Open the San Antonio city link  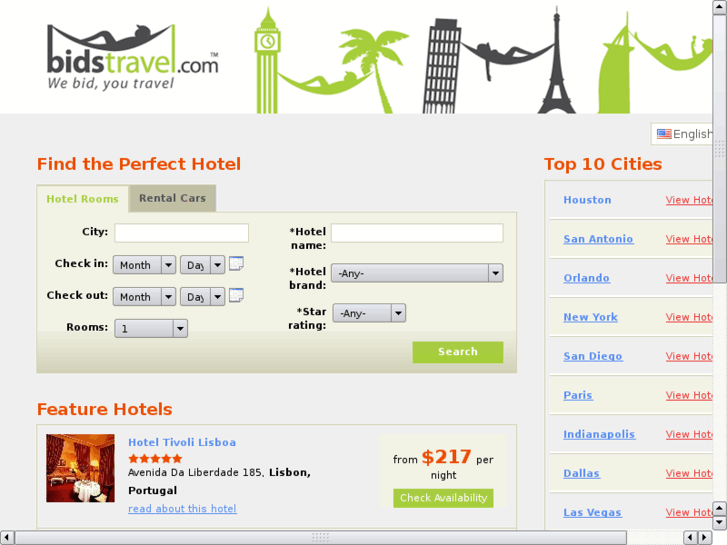(598, 239)
